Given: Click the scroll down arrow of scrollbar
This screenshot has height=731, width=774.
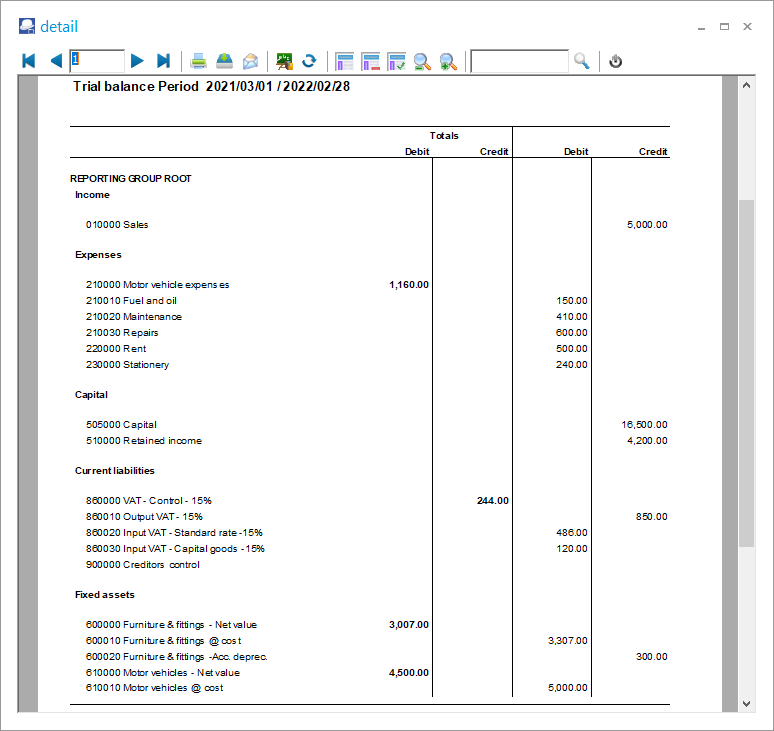Looking at the screenshot, I should (x=746, y=703).
